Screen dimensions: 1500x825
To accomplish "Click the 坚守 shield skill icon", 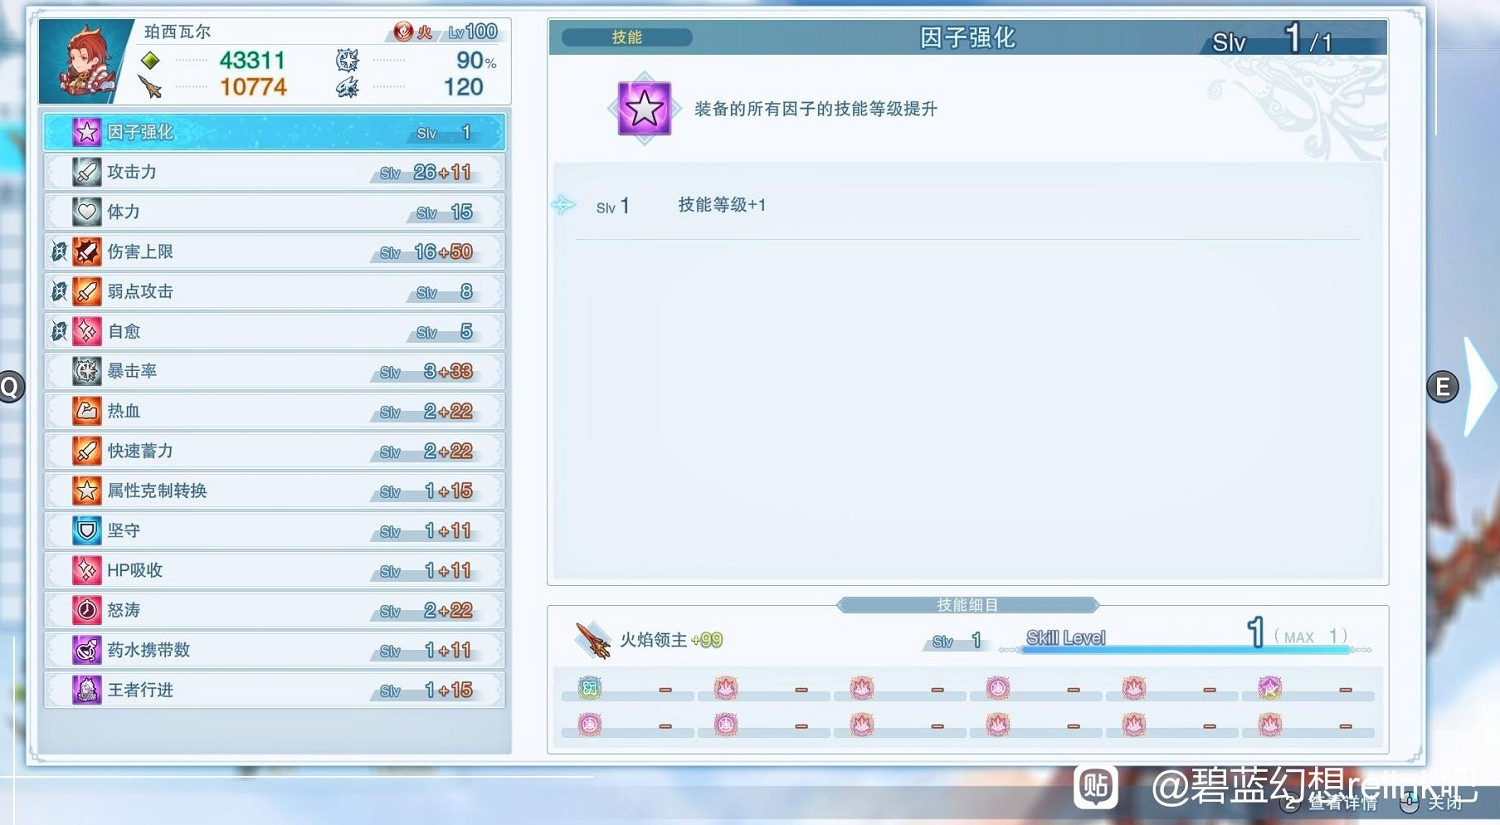I will point(86,530).
